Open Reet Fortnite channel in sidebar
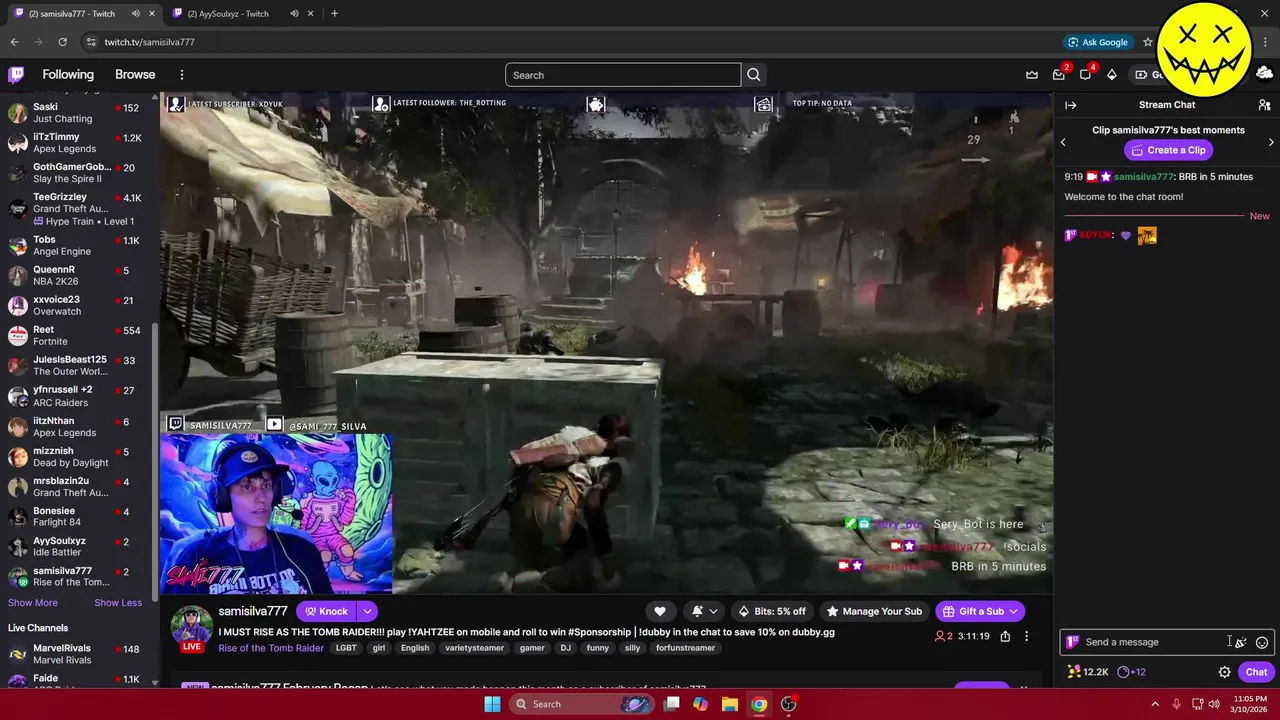This screenshot has height=720, width=1280. pos(79,336)
